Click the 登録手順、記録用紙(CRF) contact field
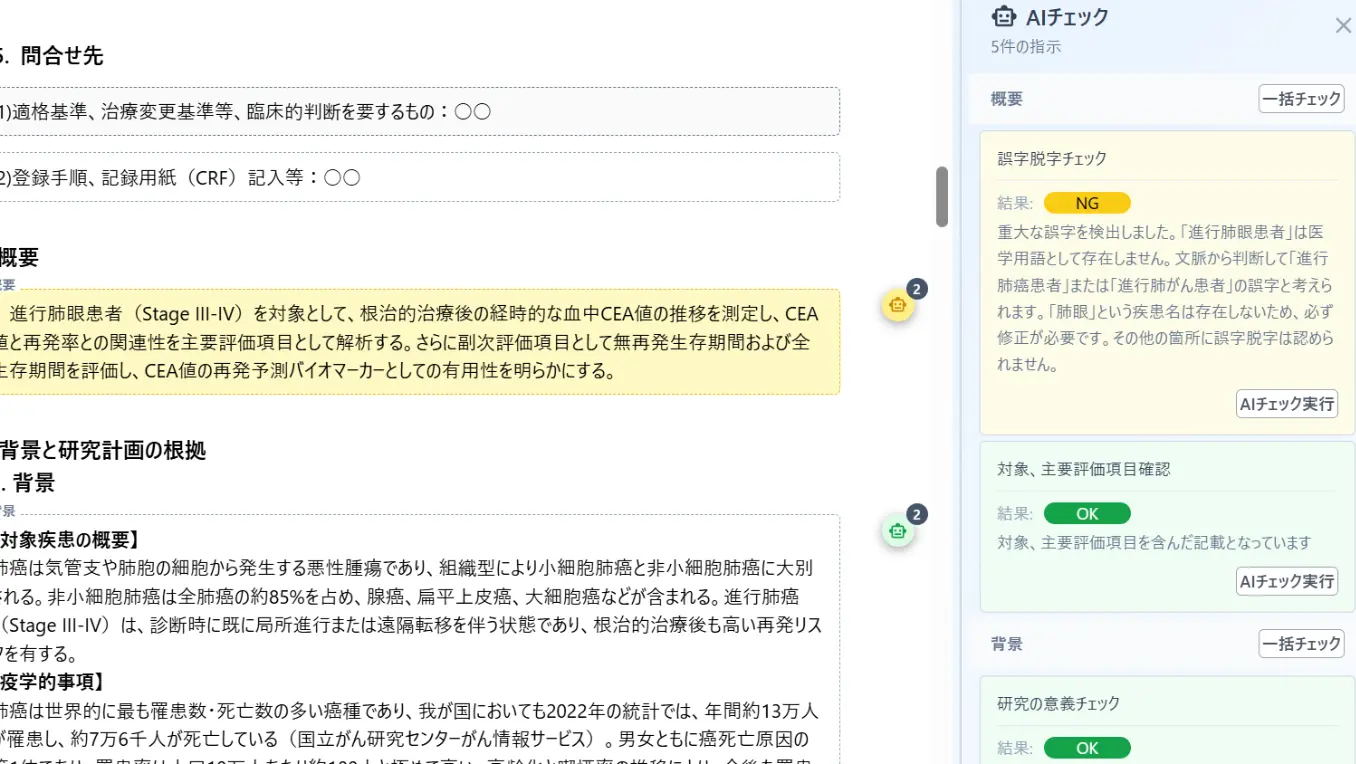 pyautogui.click(x=418, y=177)
